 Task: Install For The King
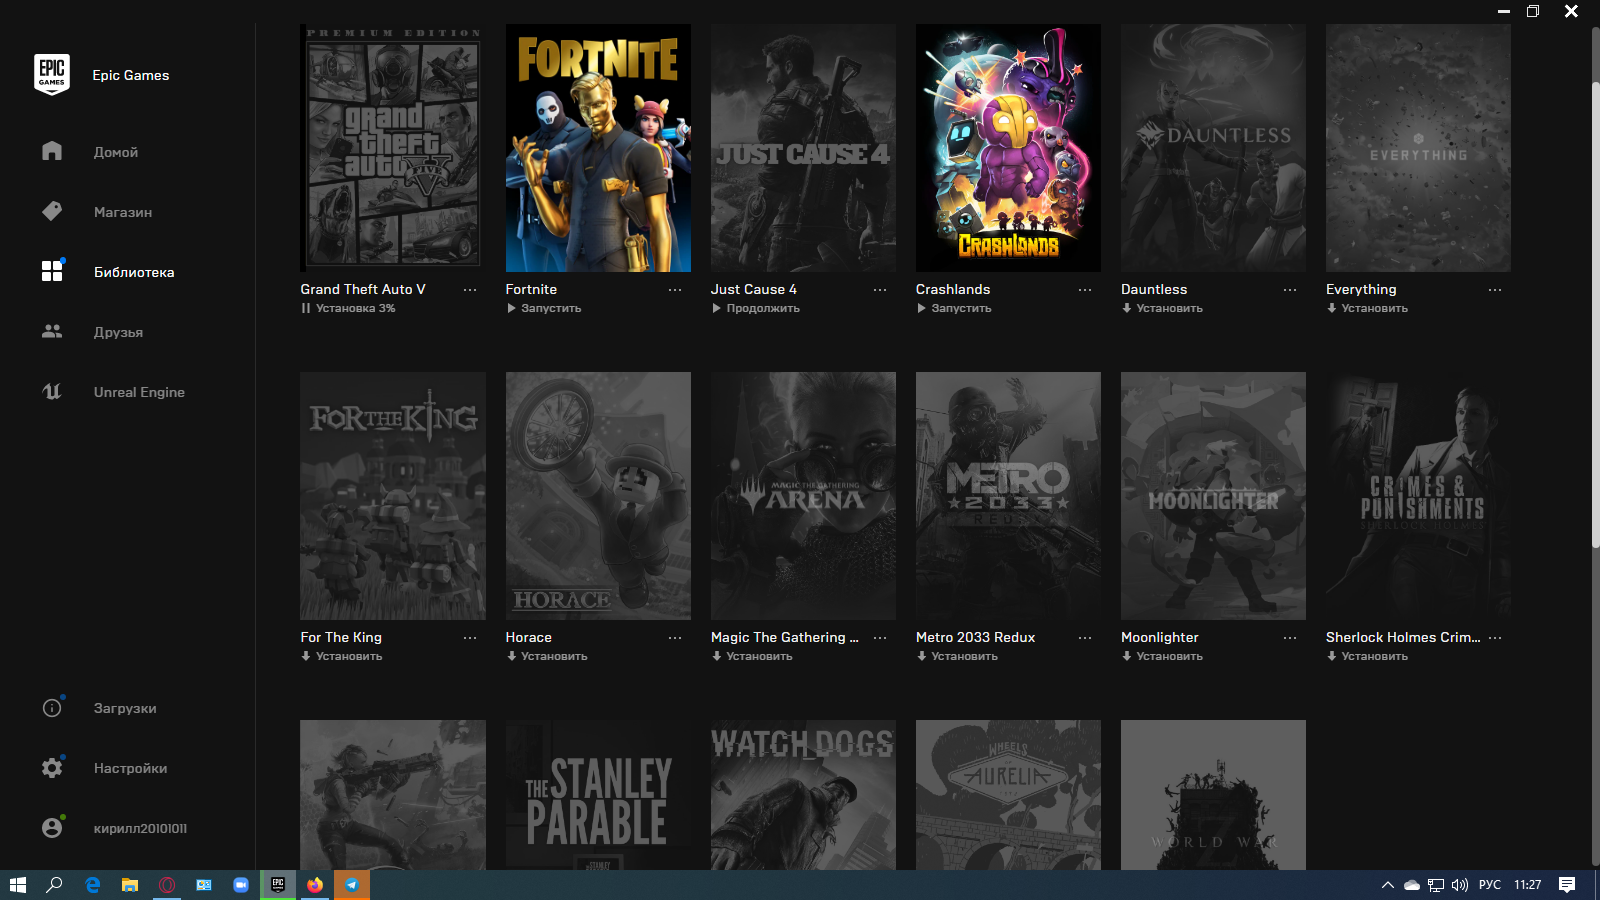tap(342, 656)
